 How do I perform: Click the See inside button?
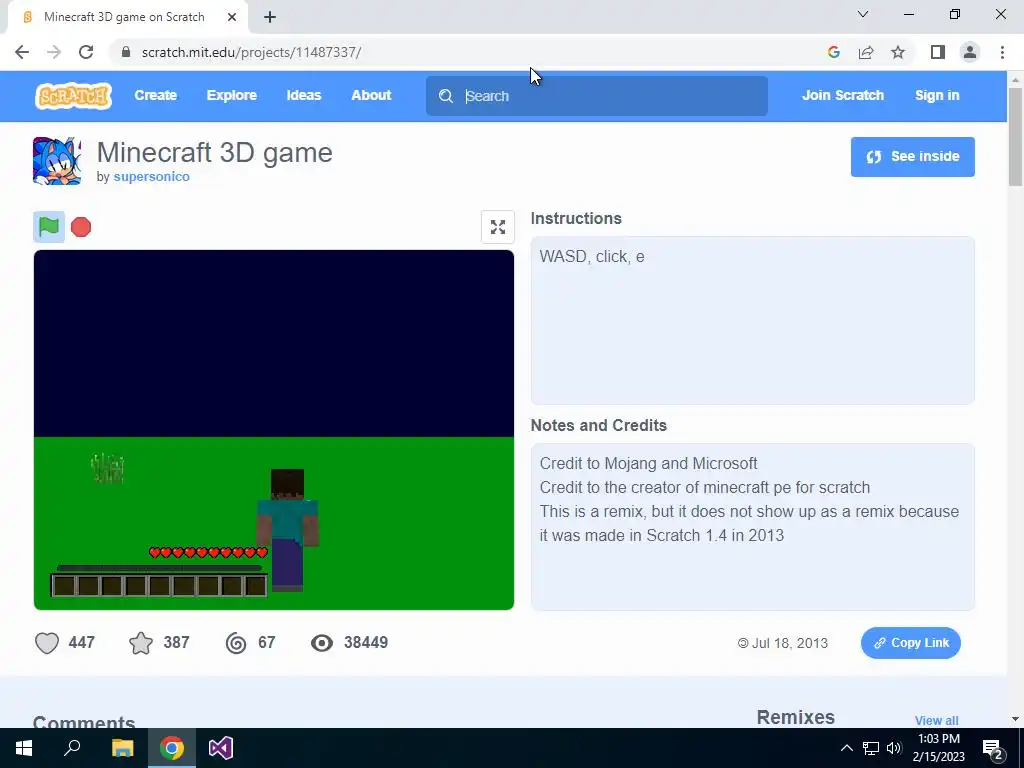[912, 157]
